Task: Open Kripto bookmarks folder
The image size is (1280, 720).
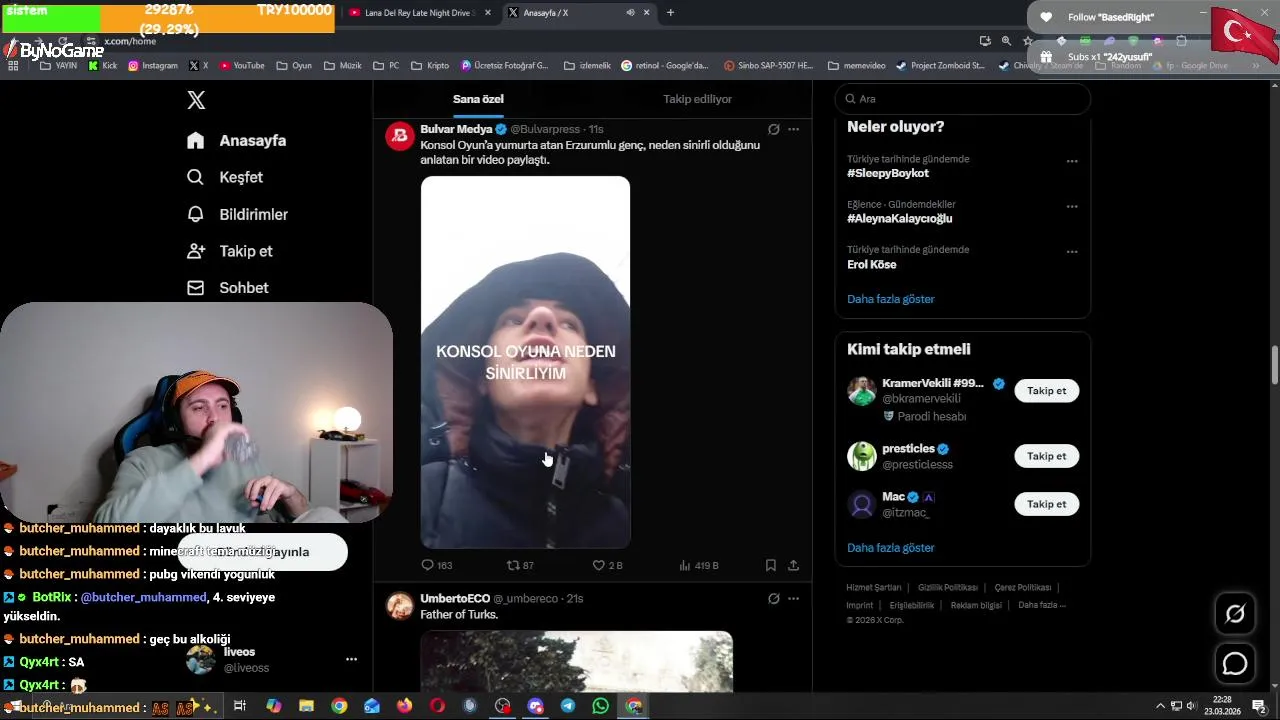Action: [x=430, y=66]
